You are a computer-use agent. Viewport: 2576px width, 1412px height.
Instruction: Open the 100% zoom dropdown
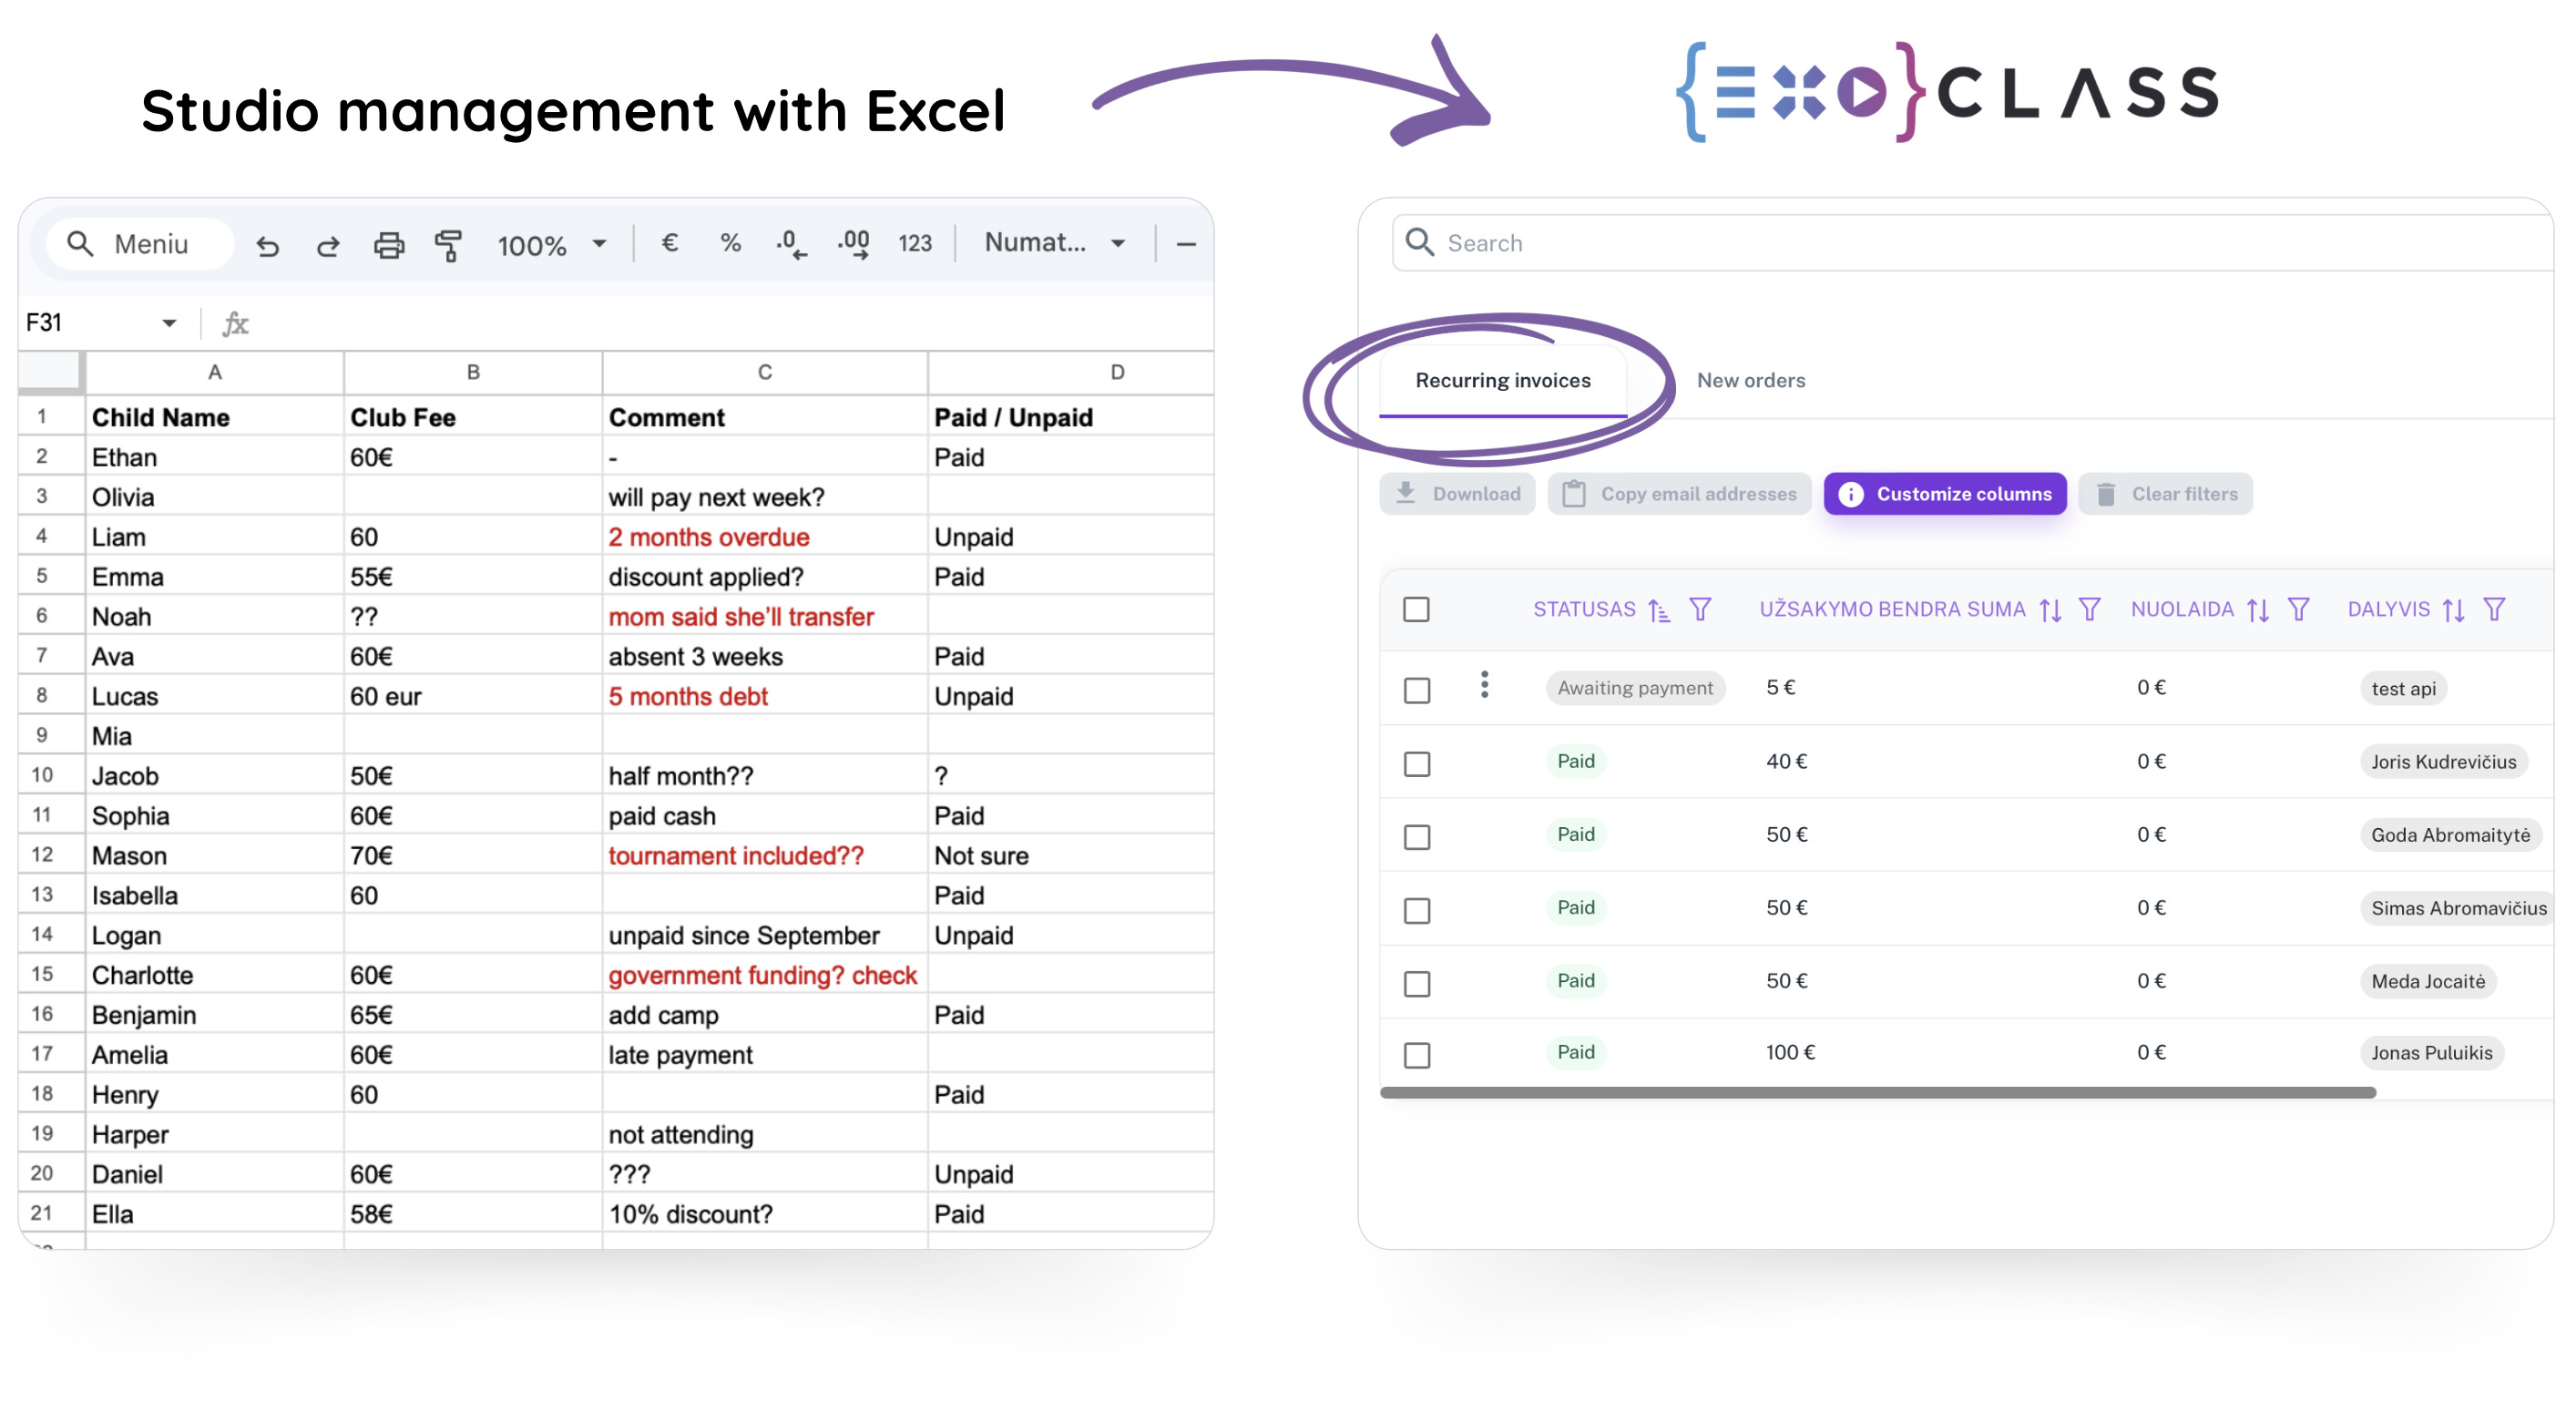tap(552, 245)
